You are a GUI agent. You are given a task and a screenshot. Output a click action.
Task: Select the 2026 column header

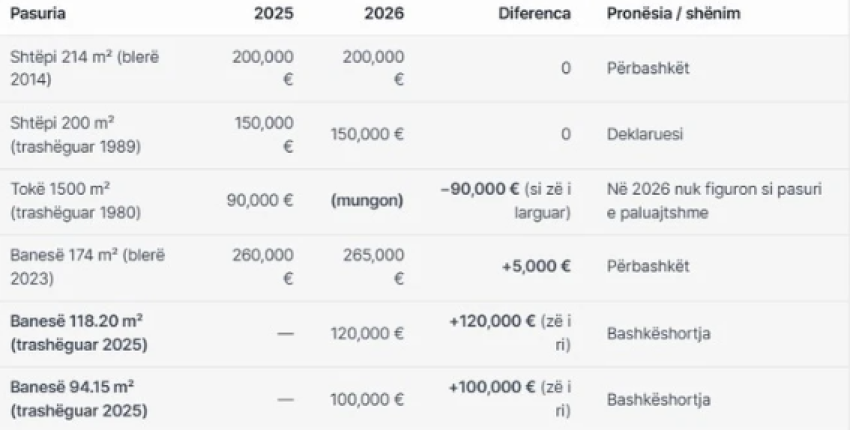pyautogui.click(x=384, y=16)
